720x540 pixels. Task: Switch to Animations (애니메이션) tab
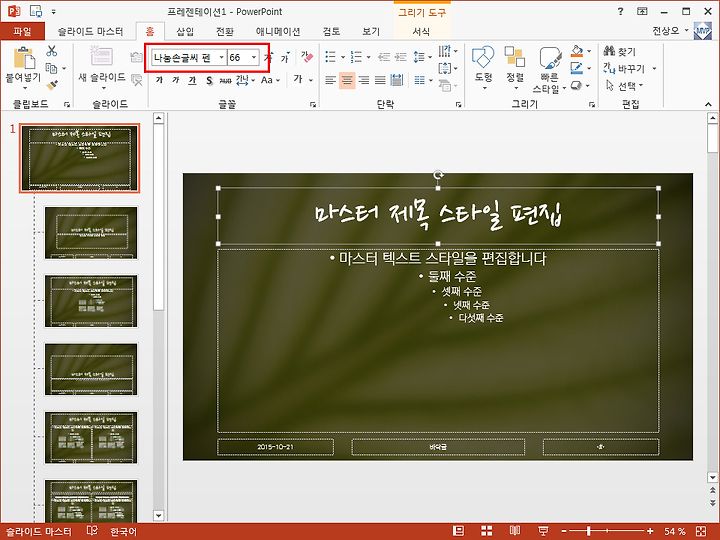coord(278,31)
